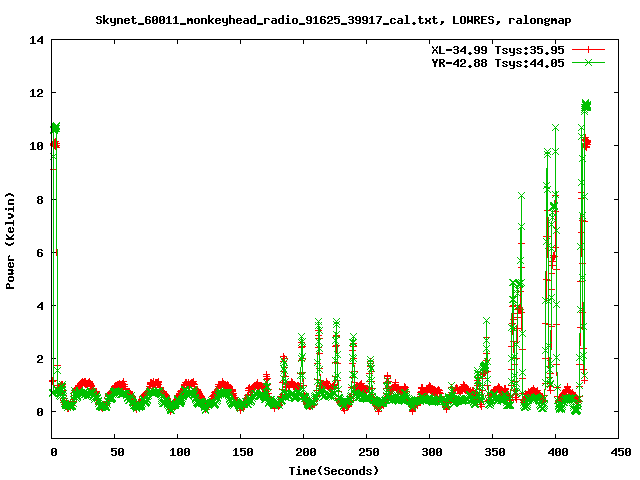
Task: Click the x-axis tick label 200
Action: (x=306, y=452)
